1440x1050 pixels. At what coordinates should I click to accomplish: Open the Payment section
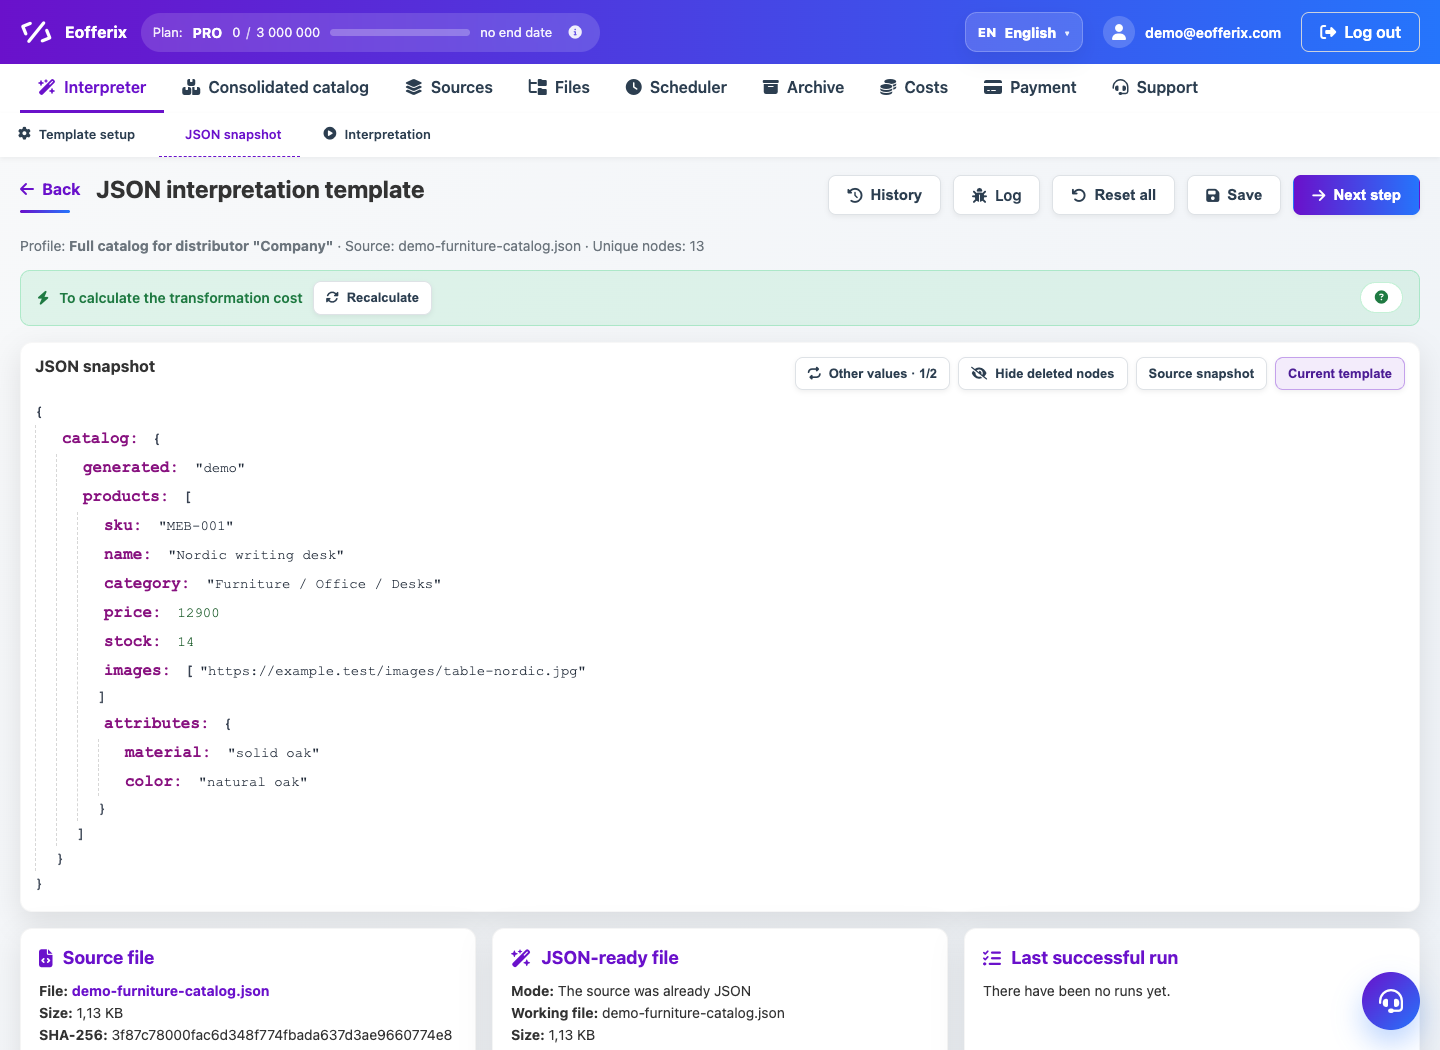coord(1030,87)
